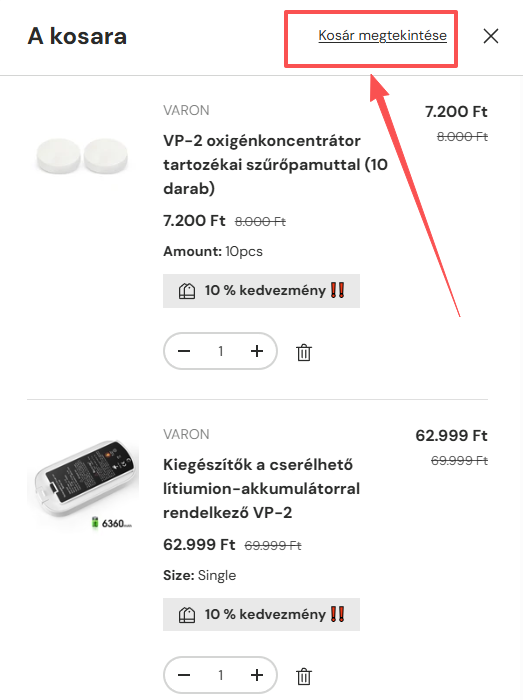Increase quantity of the filter cotton item
523x700 pixels.
(x=257, y=351)
